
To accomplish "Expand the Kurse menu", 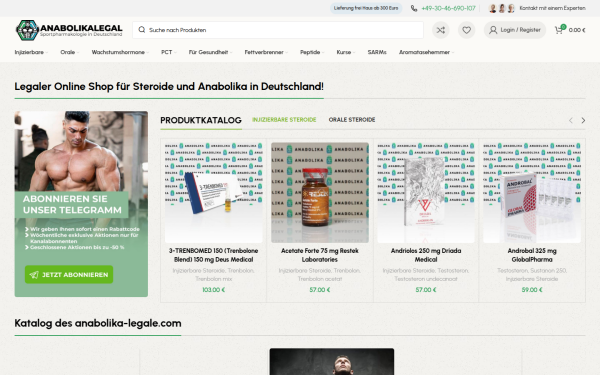I will pos(346,52).
